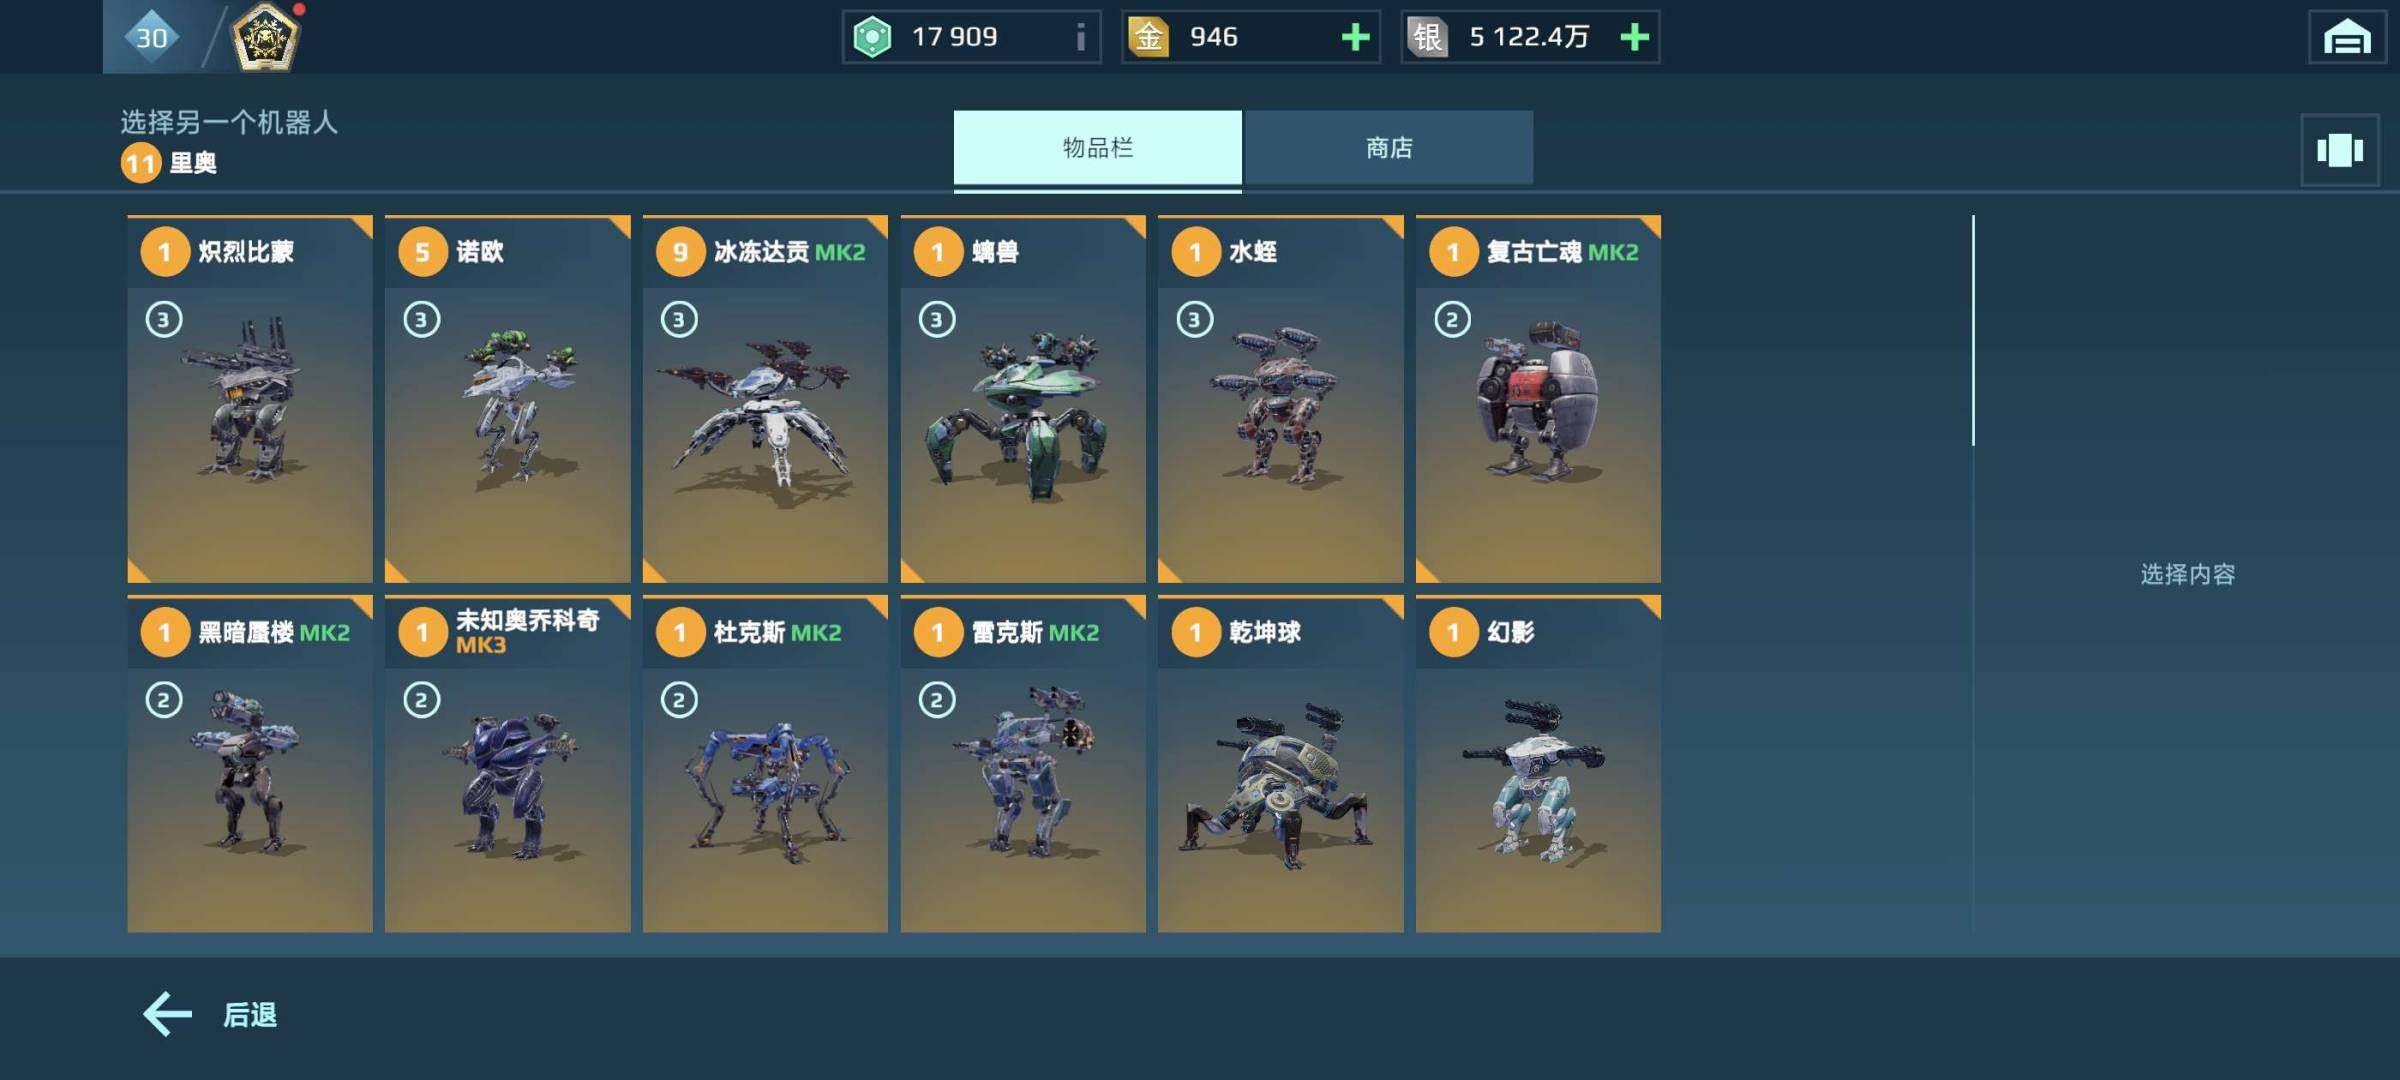Screen dimensions: 2400x1080
Task: Select the 物品栏 tab
Action: [x=1098, y=148]
